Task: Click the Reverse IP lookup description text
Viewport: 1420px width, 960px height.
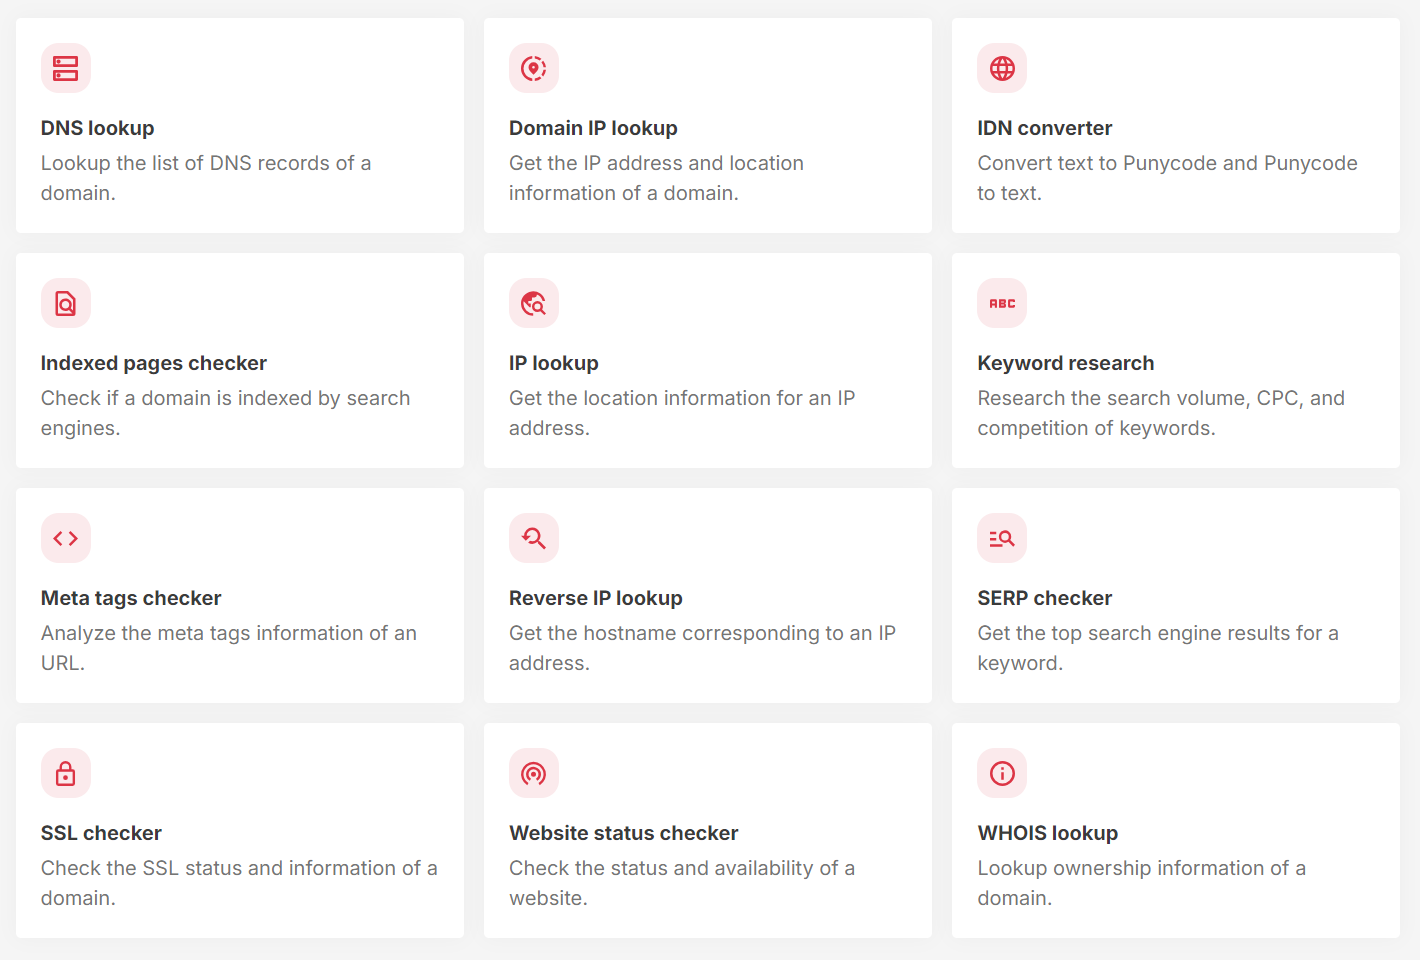Action: [702, 648]
